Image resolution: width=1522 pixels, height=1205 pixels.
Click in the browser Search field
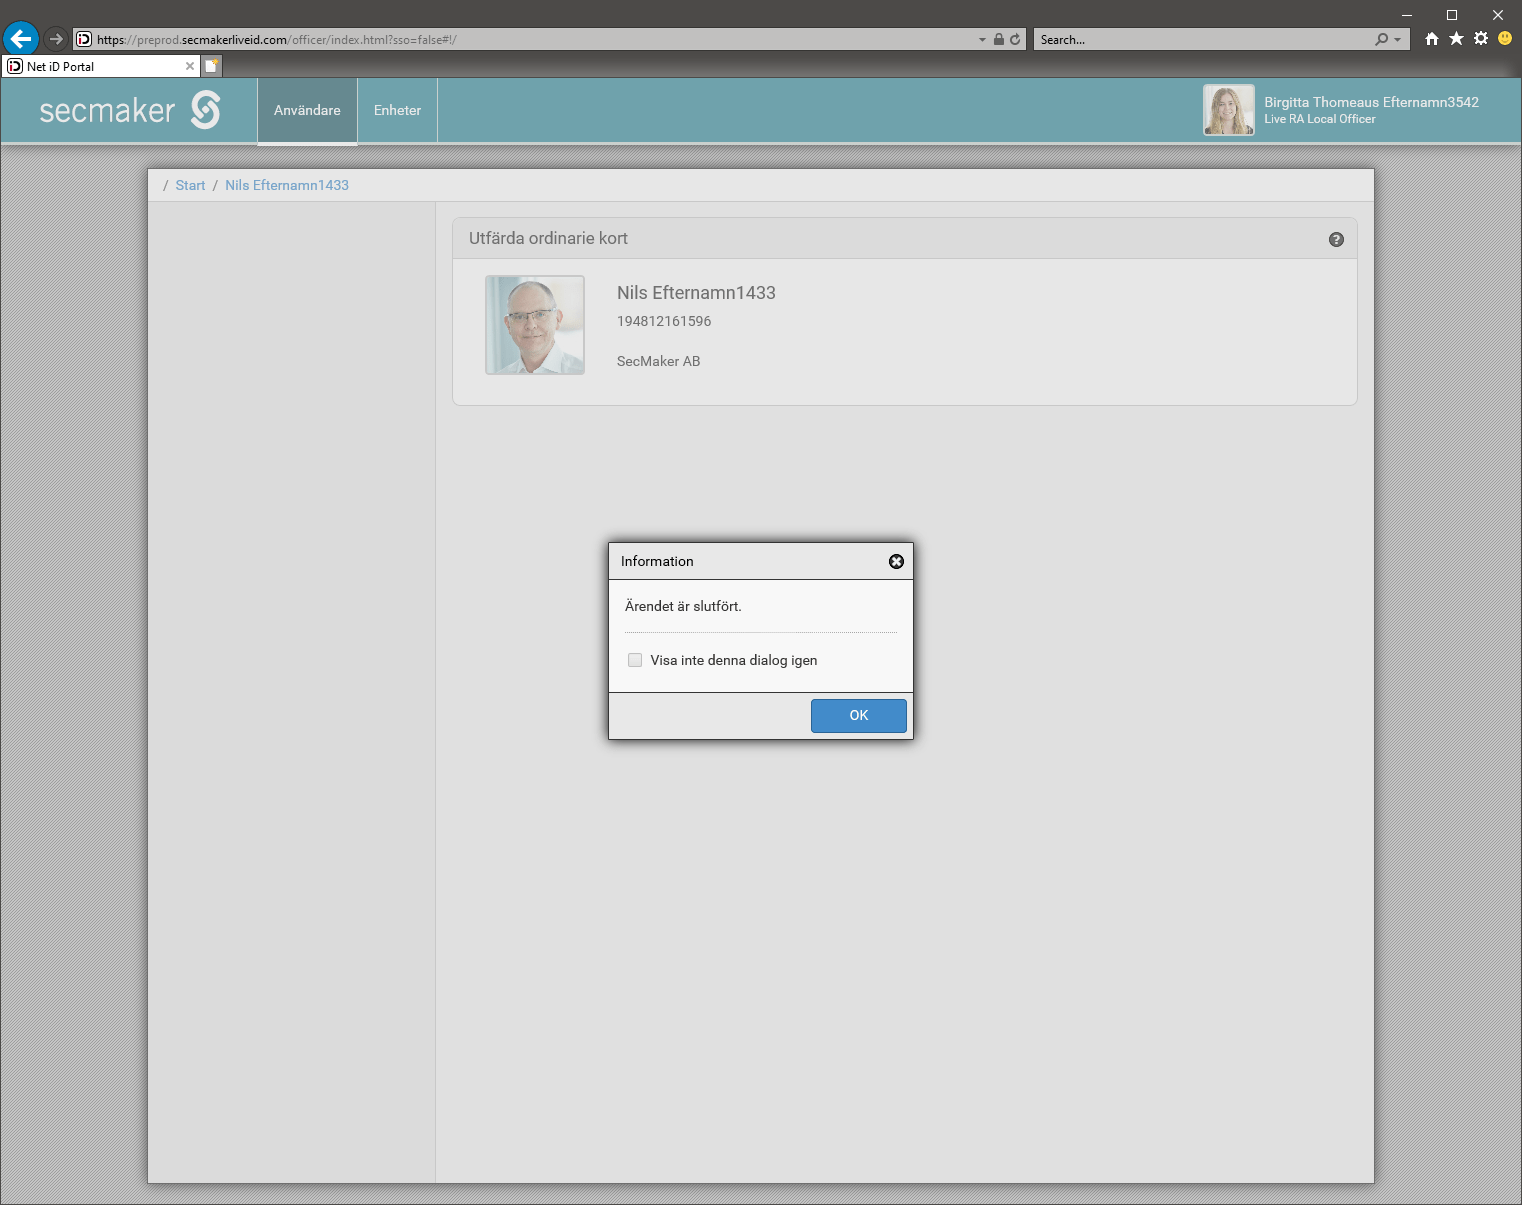[x=1200, y=40]
